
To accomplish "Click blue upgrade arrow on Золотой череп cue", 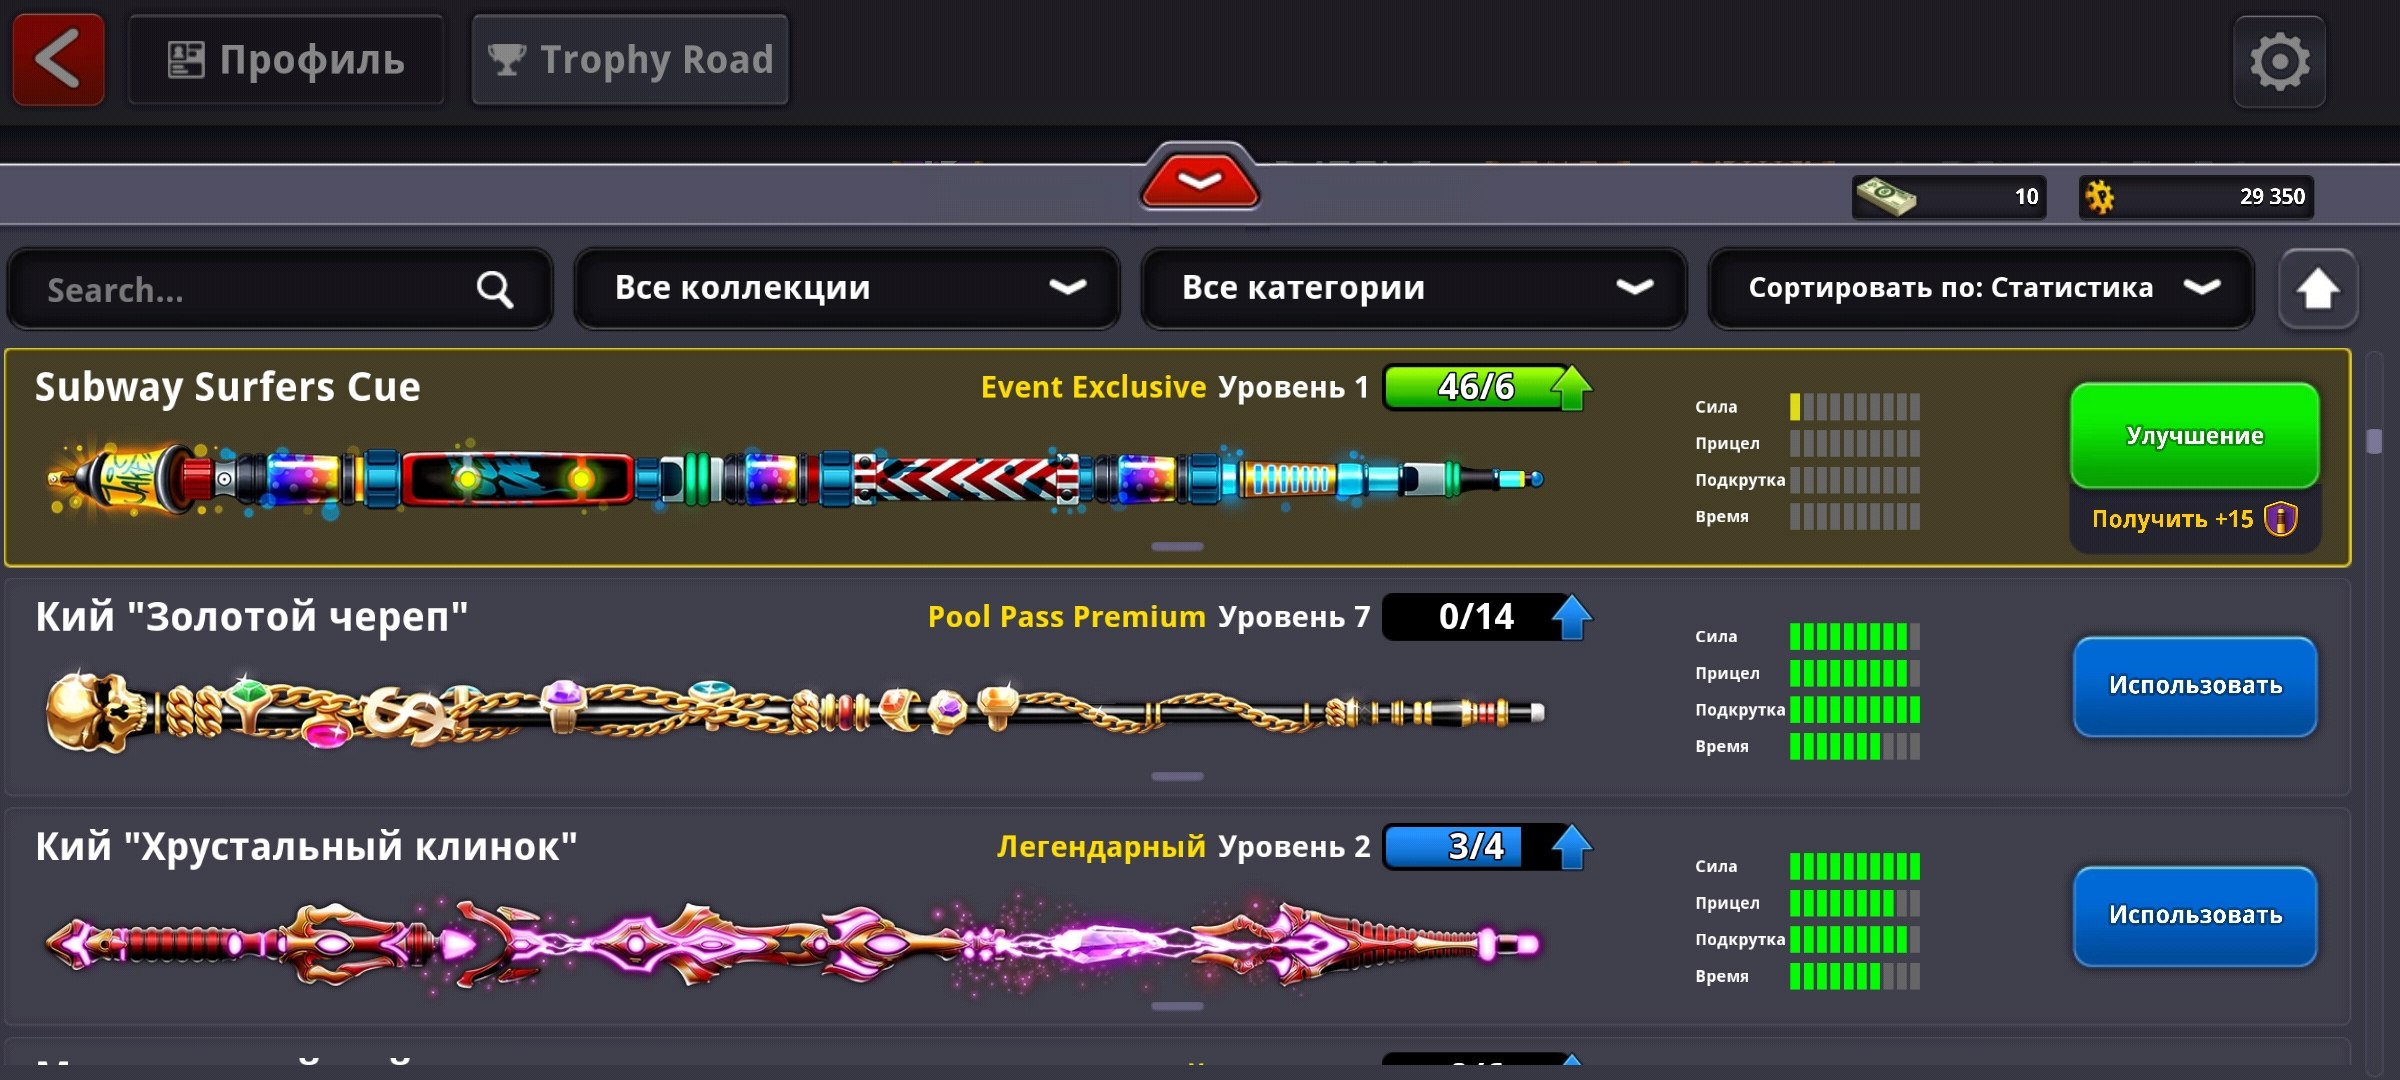I will pos(1572,617).
